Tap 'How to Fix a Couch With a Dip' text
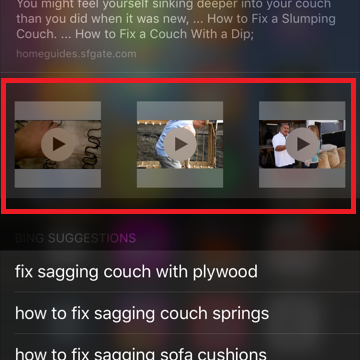360x360 pixels. tap(163, 34)
